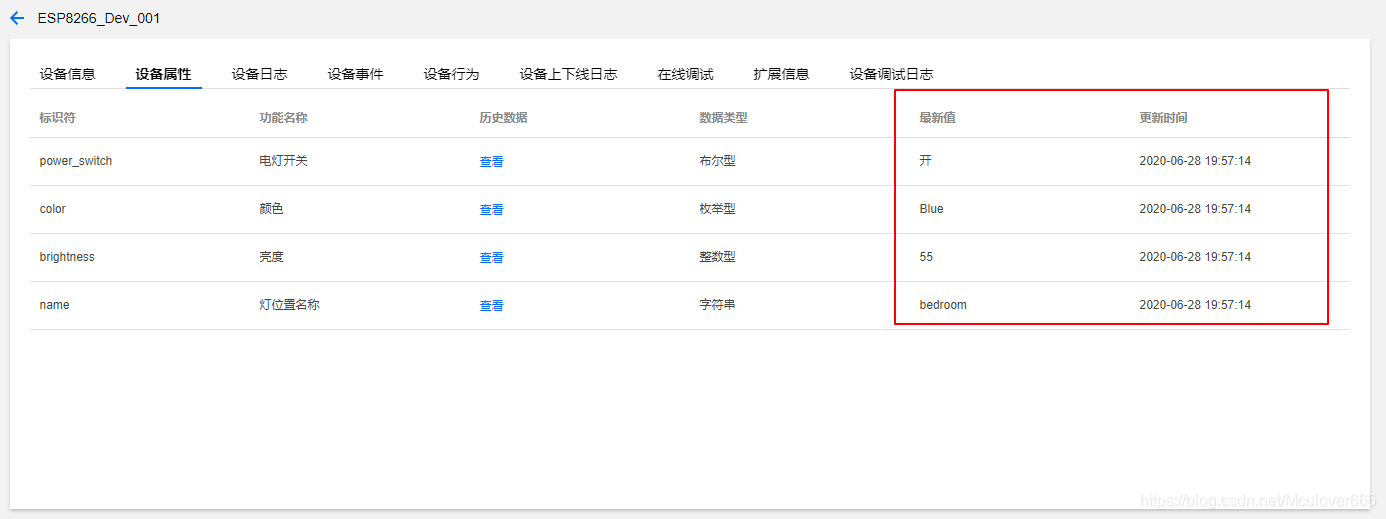The width and height of the screenshot is (1386, 519).
Task: Click the 布尔型 data type cell
Action: (717, 160)
